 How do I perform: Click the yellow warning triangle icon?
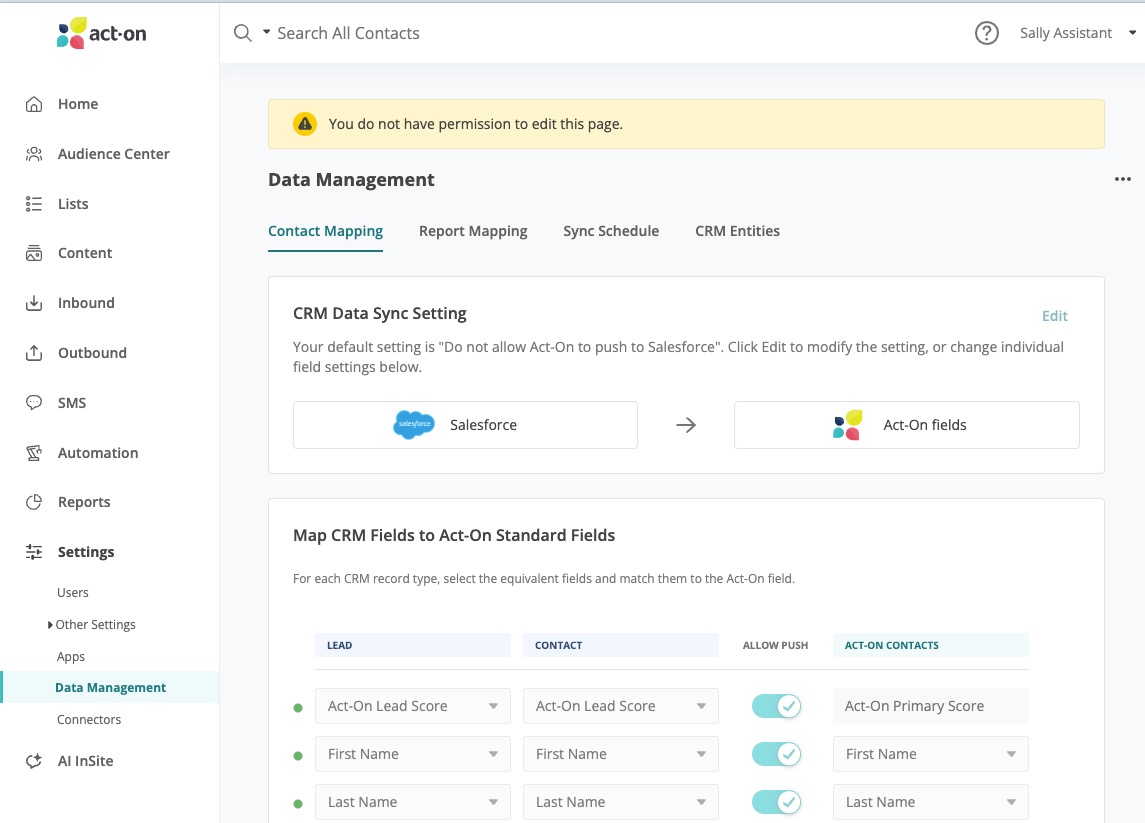point(305,124)
